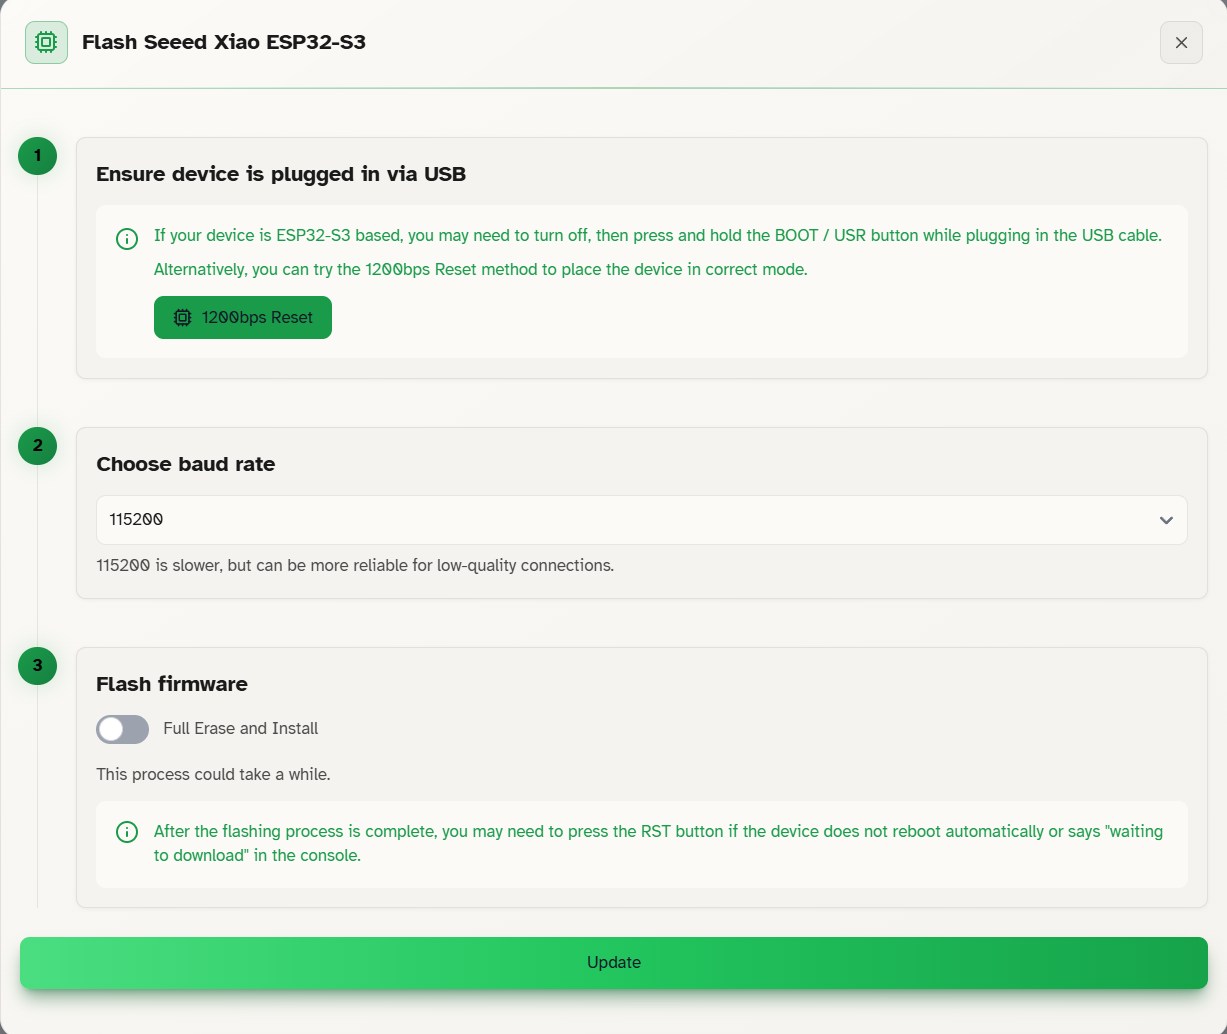This screenshot has height=1034, width=1227.
Task: Toggle Full Erase and Install switch
Action: click(122, 729)
